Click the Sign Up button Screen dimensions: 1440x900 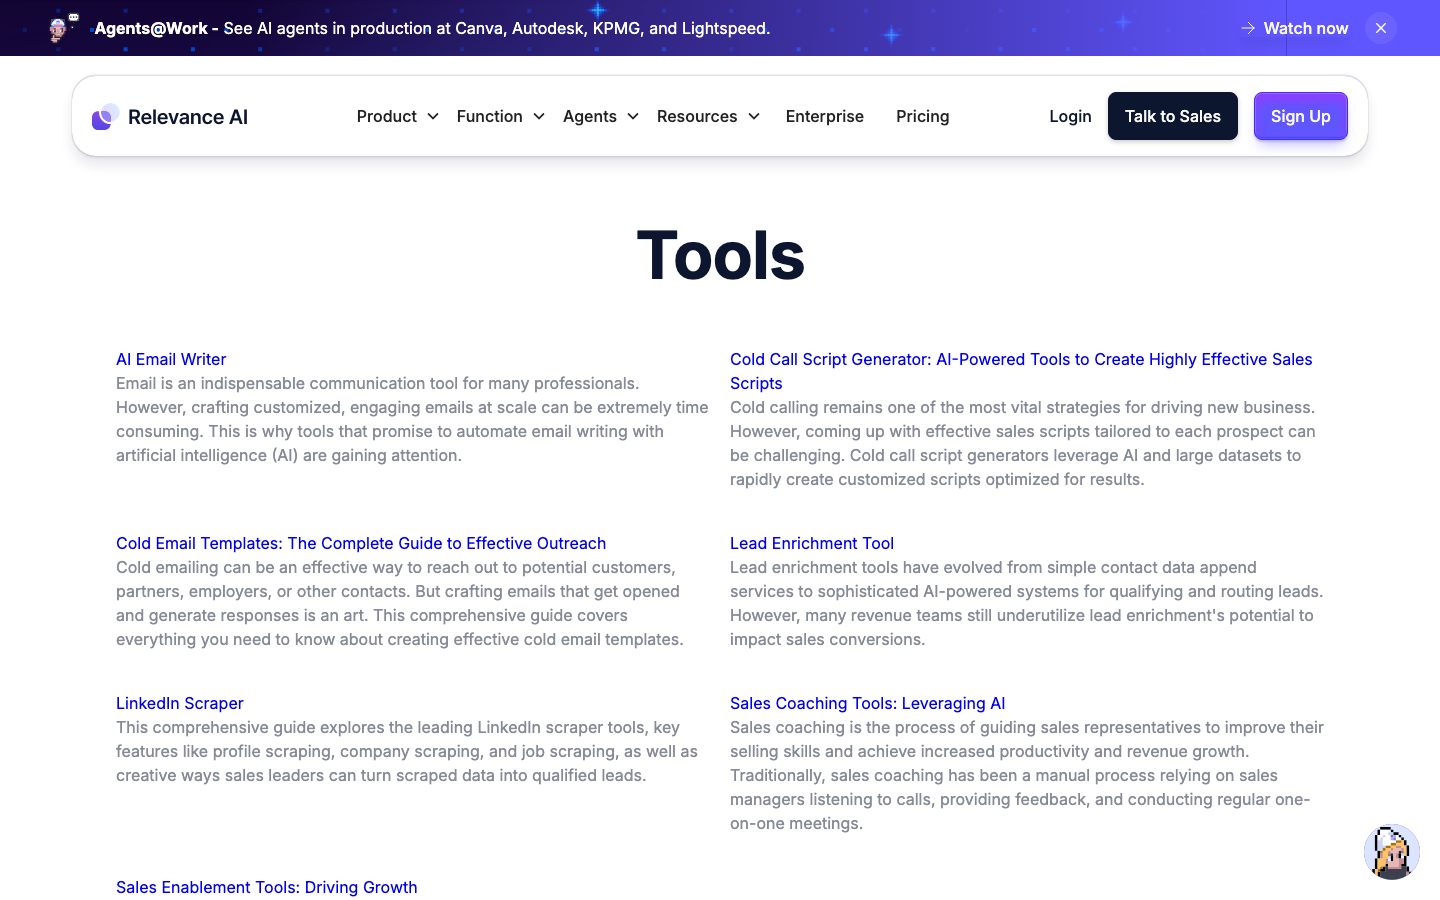point(1300,116)
